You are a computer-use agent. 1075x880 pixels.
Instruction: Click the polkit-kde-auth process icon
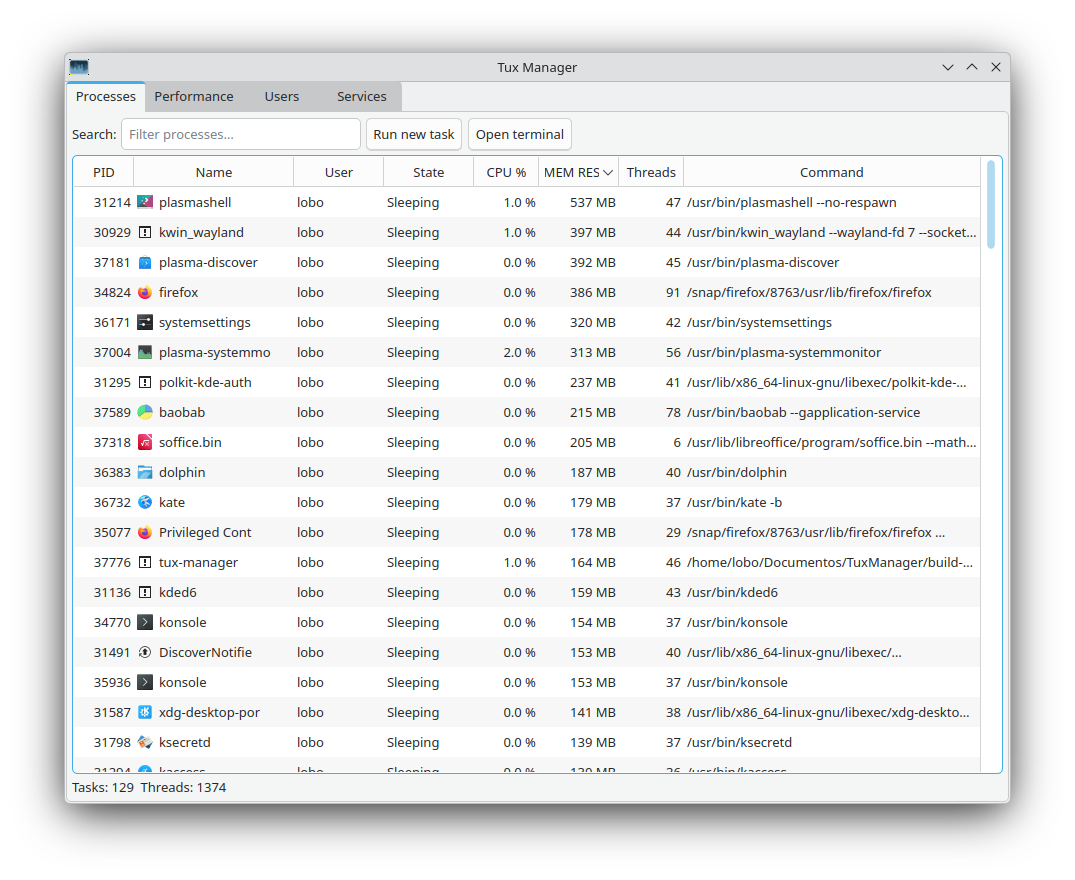(x=145, y=382)
